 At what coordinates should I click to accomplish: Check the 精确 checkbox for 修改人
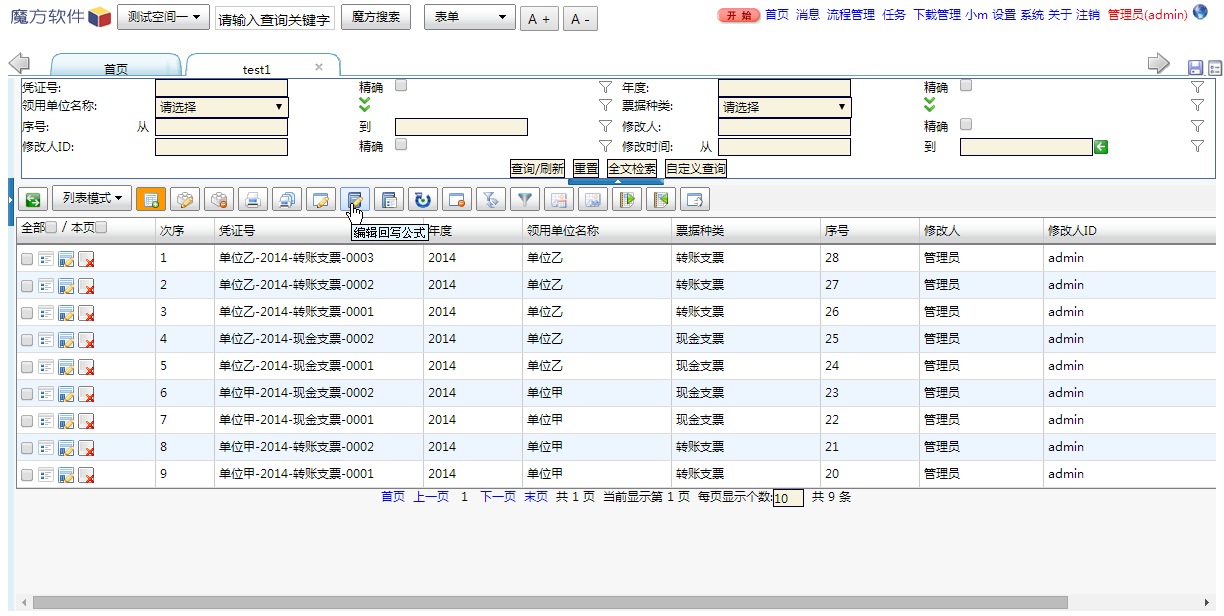966,124
